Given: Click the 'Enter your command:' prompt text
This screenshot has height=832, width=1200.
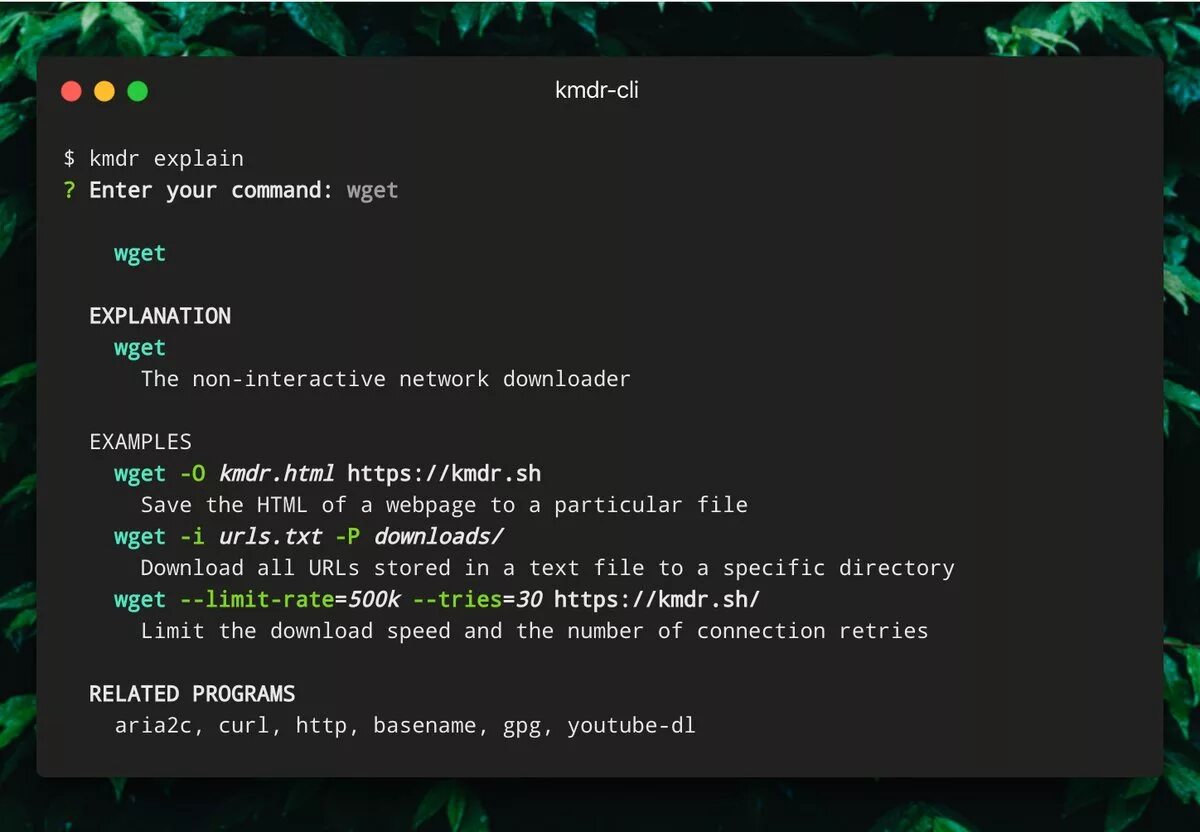Looking at the screenshot, I should pyautogui.click(x=211, y=190).
